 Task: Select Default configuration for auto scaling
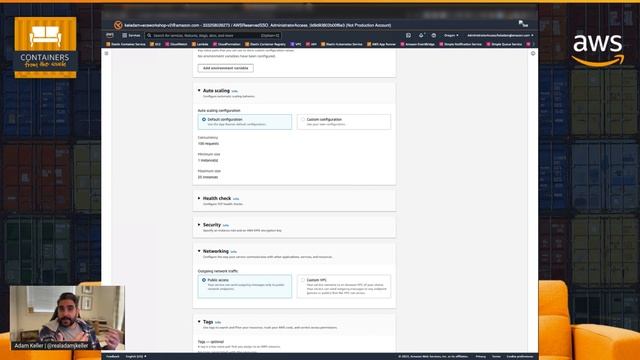[x=245, y=122]
